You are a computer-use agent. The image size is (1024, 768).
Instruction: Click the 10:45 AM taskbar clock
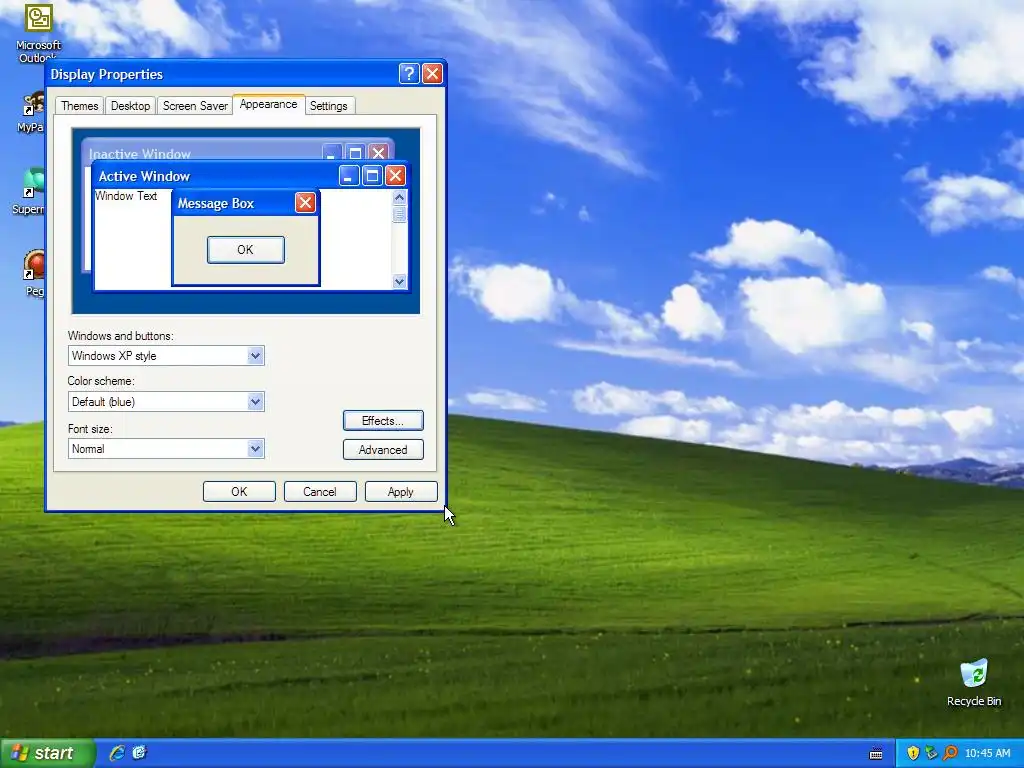point(987,754)
